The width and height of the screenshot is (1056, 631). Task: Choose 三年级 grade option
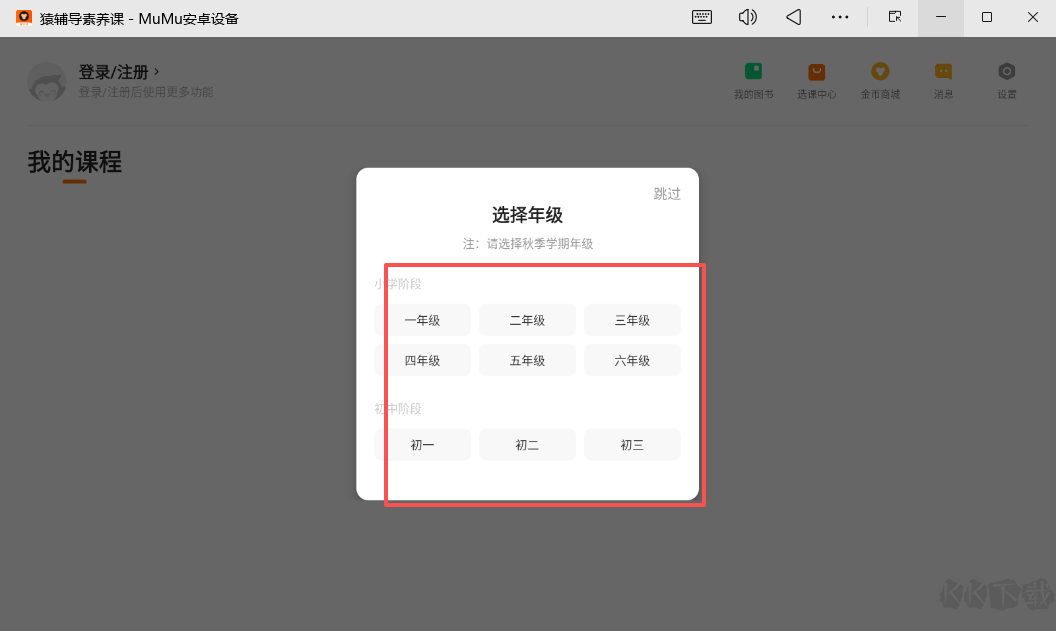click(x=632, y=320)
